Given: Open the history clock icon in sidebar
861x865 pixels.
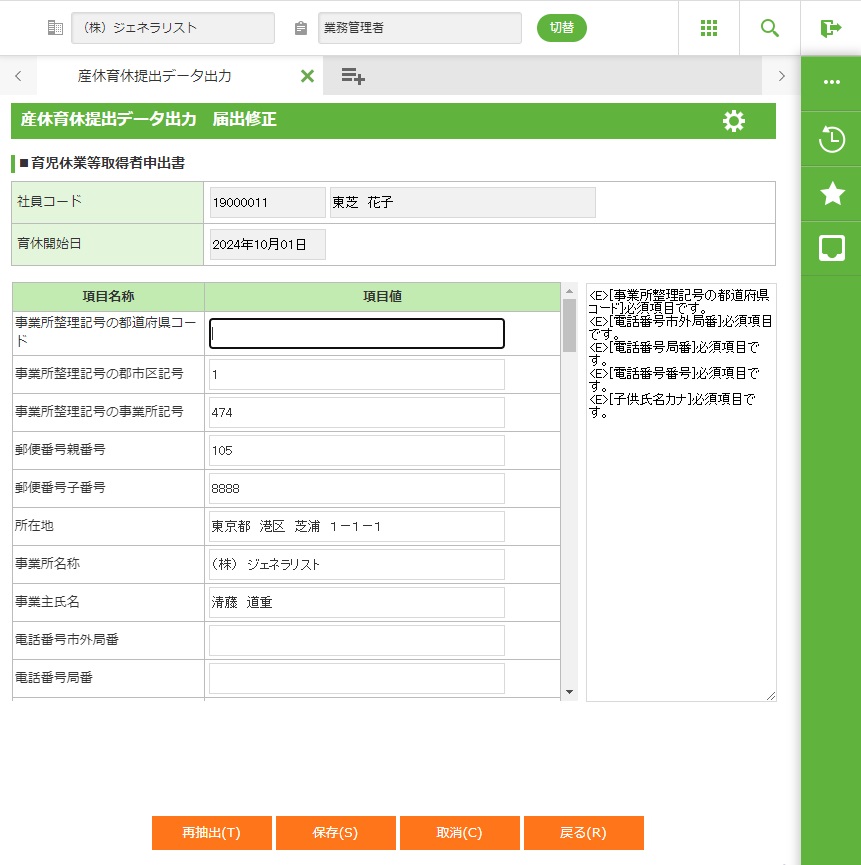Looking at the screenshot, I should (831, 140).
